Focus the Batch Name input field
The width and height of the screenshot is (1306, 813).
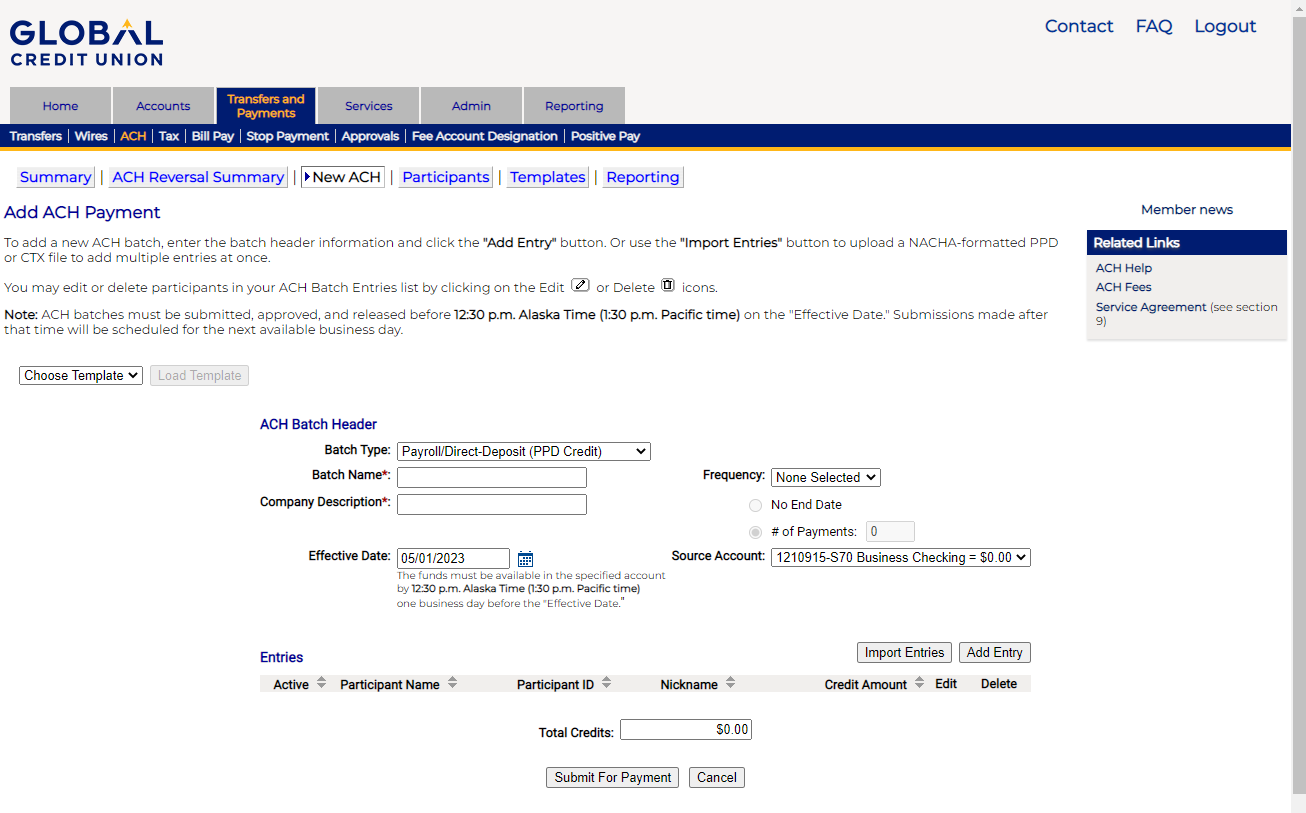coord(492,478)
